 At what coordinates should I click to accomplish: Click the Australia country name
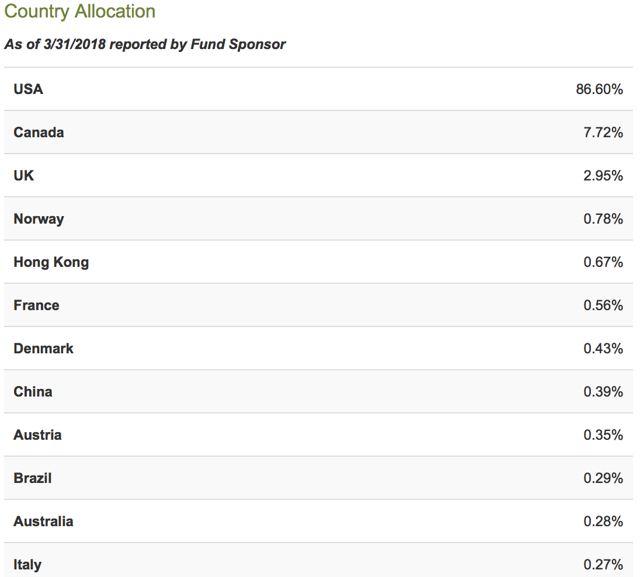(x=43, y=522)
